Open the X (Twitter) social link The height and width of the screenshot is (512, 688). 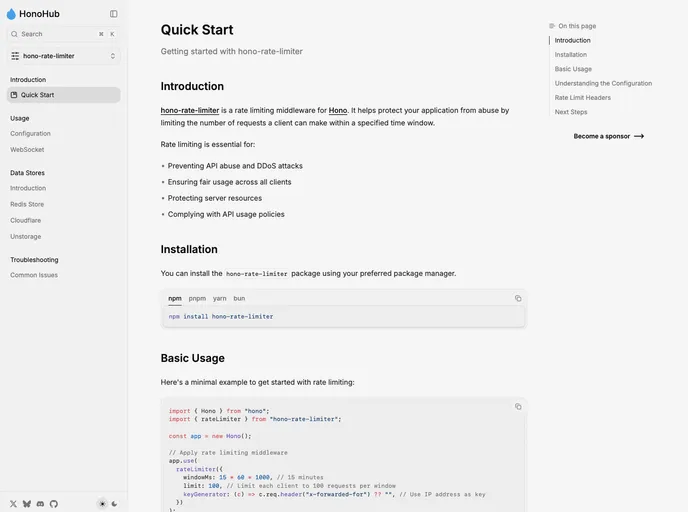(13, 503)
